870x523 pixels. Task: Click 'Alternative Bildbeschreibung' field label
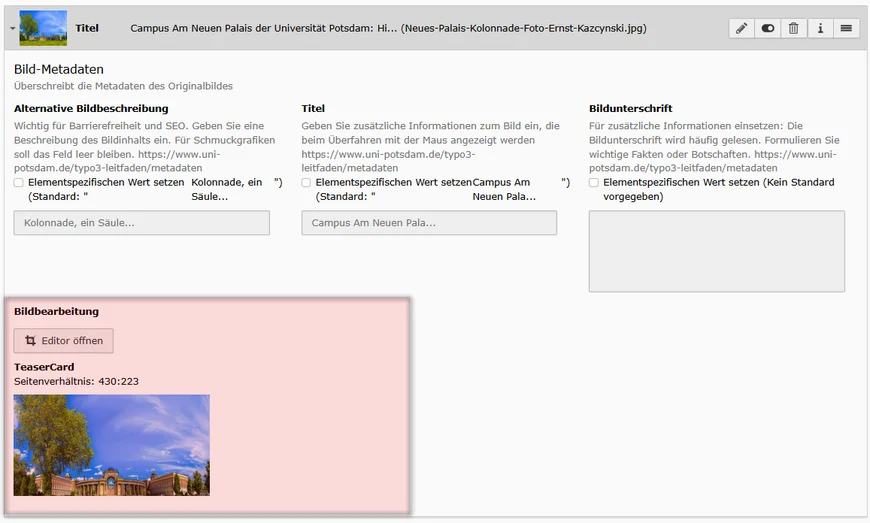(91, 108)
